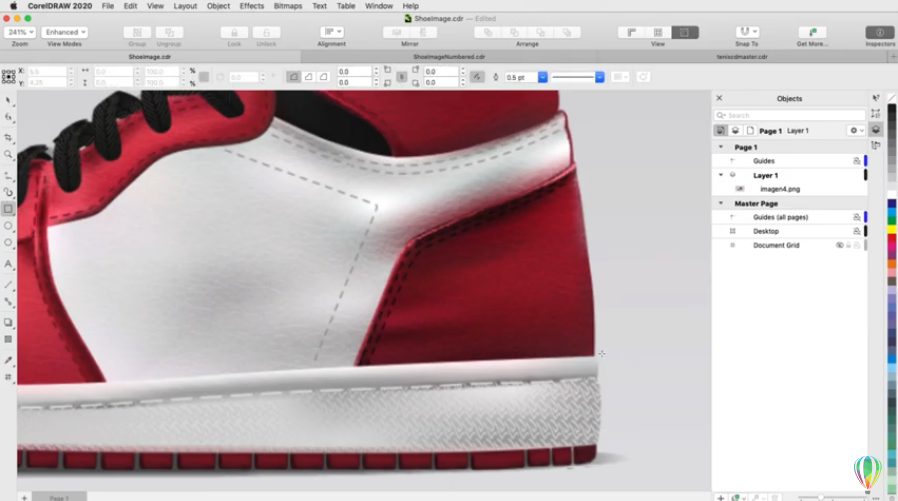Select imagen4.png object in tree
This screenshot has width=898, height=501.
(779, 189)
